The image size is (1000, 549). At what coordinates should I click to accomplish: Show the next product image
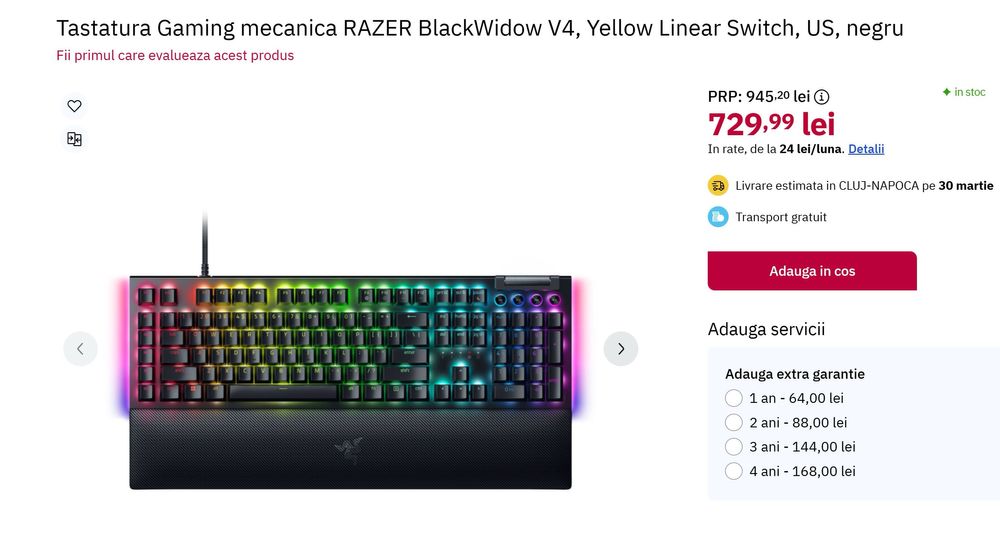pyautogui.click(x=620, y=349)
